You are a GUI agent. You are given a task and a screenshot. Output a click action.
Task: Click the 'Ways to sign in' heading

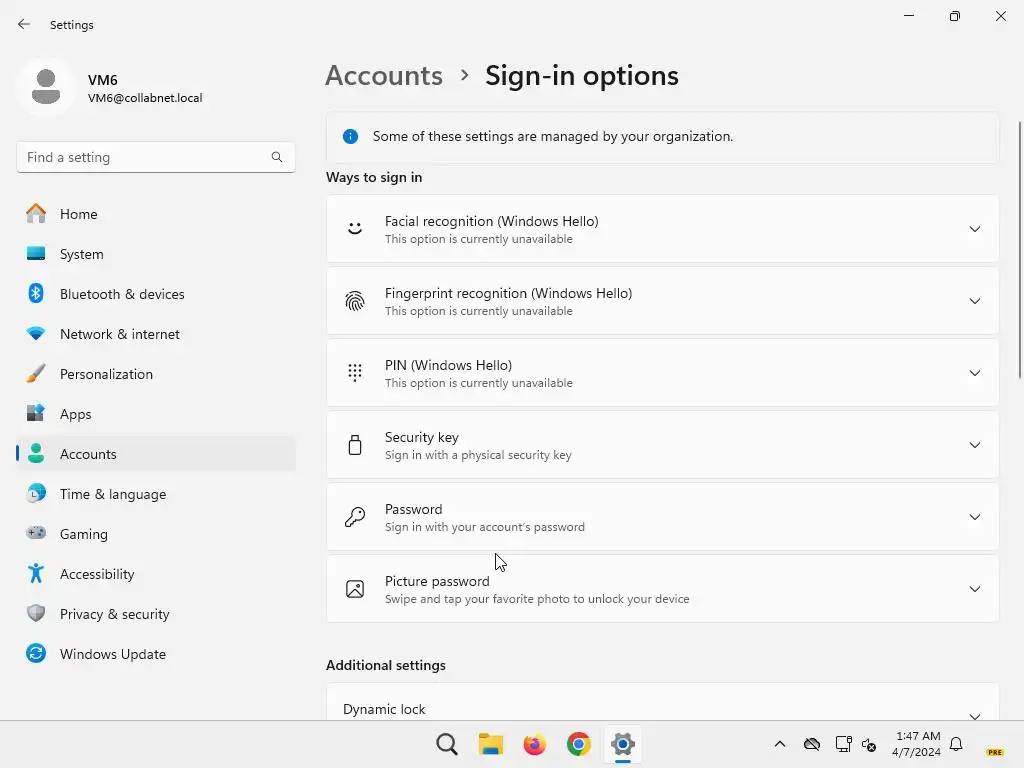coord(374,178)
